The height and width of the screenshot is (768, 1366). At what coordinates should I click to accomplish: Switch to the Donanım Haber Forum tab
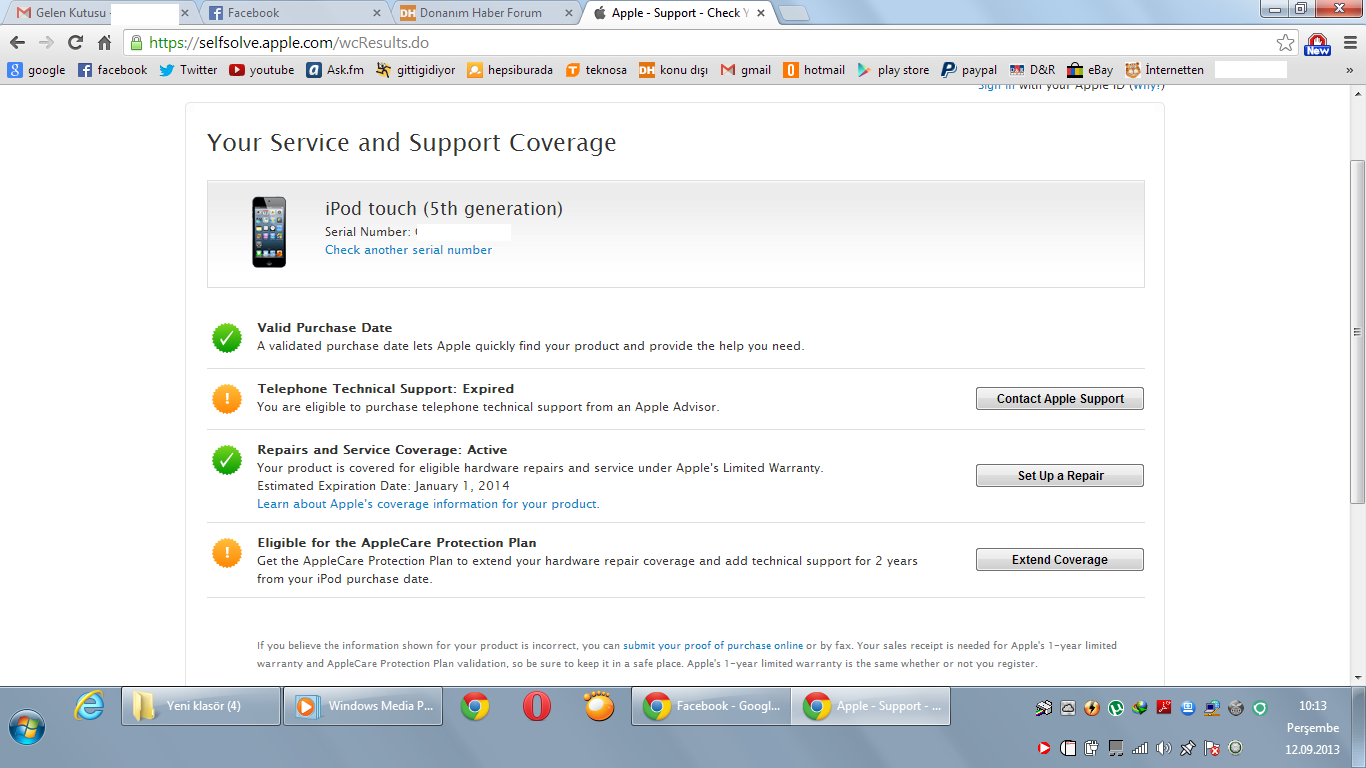click(x=482, y=13)
